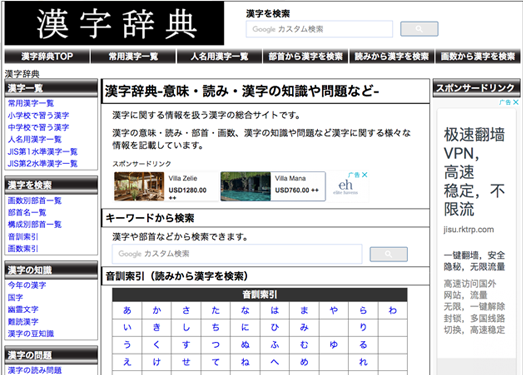Screen dimensions: 523x375
Task: Click the 漢字辞典 site logo banner
Action: (114, 23)
